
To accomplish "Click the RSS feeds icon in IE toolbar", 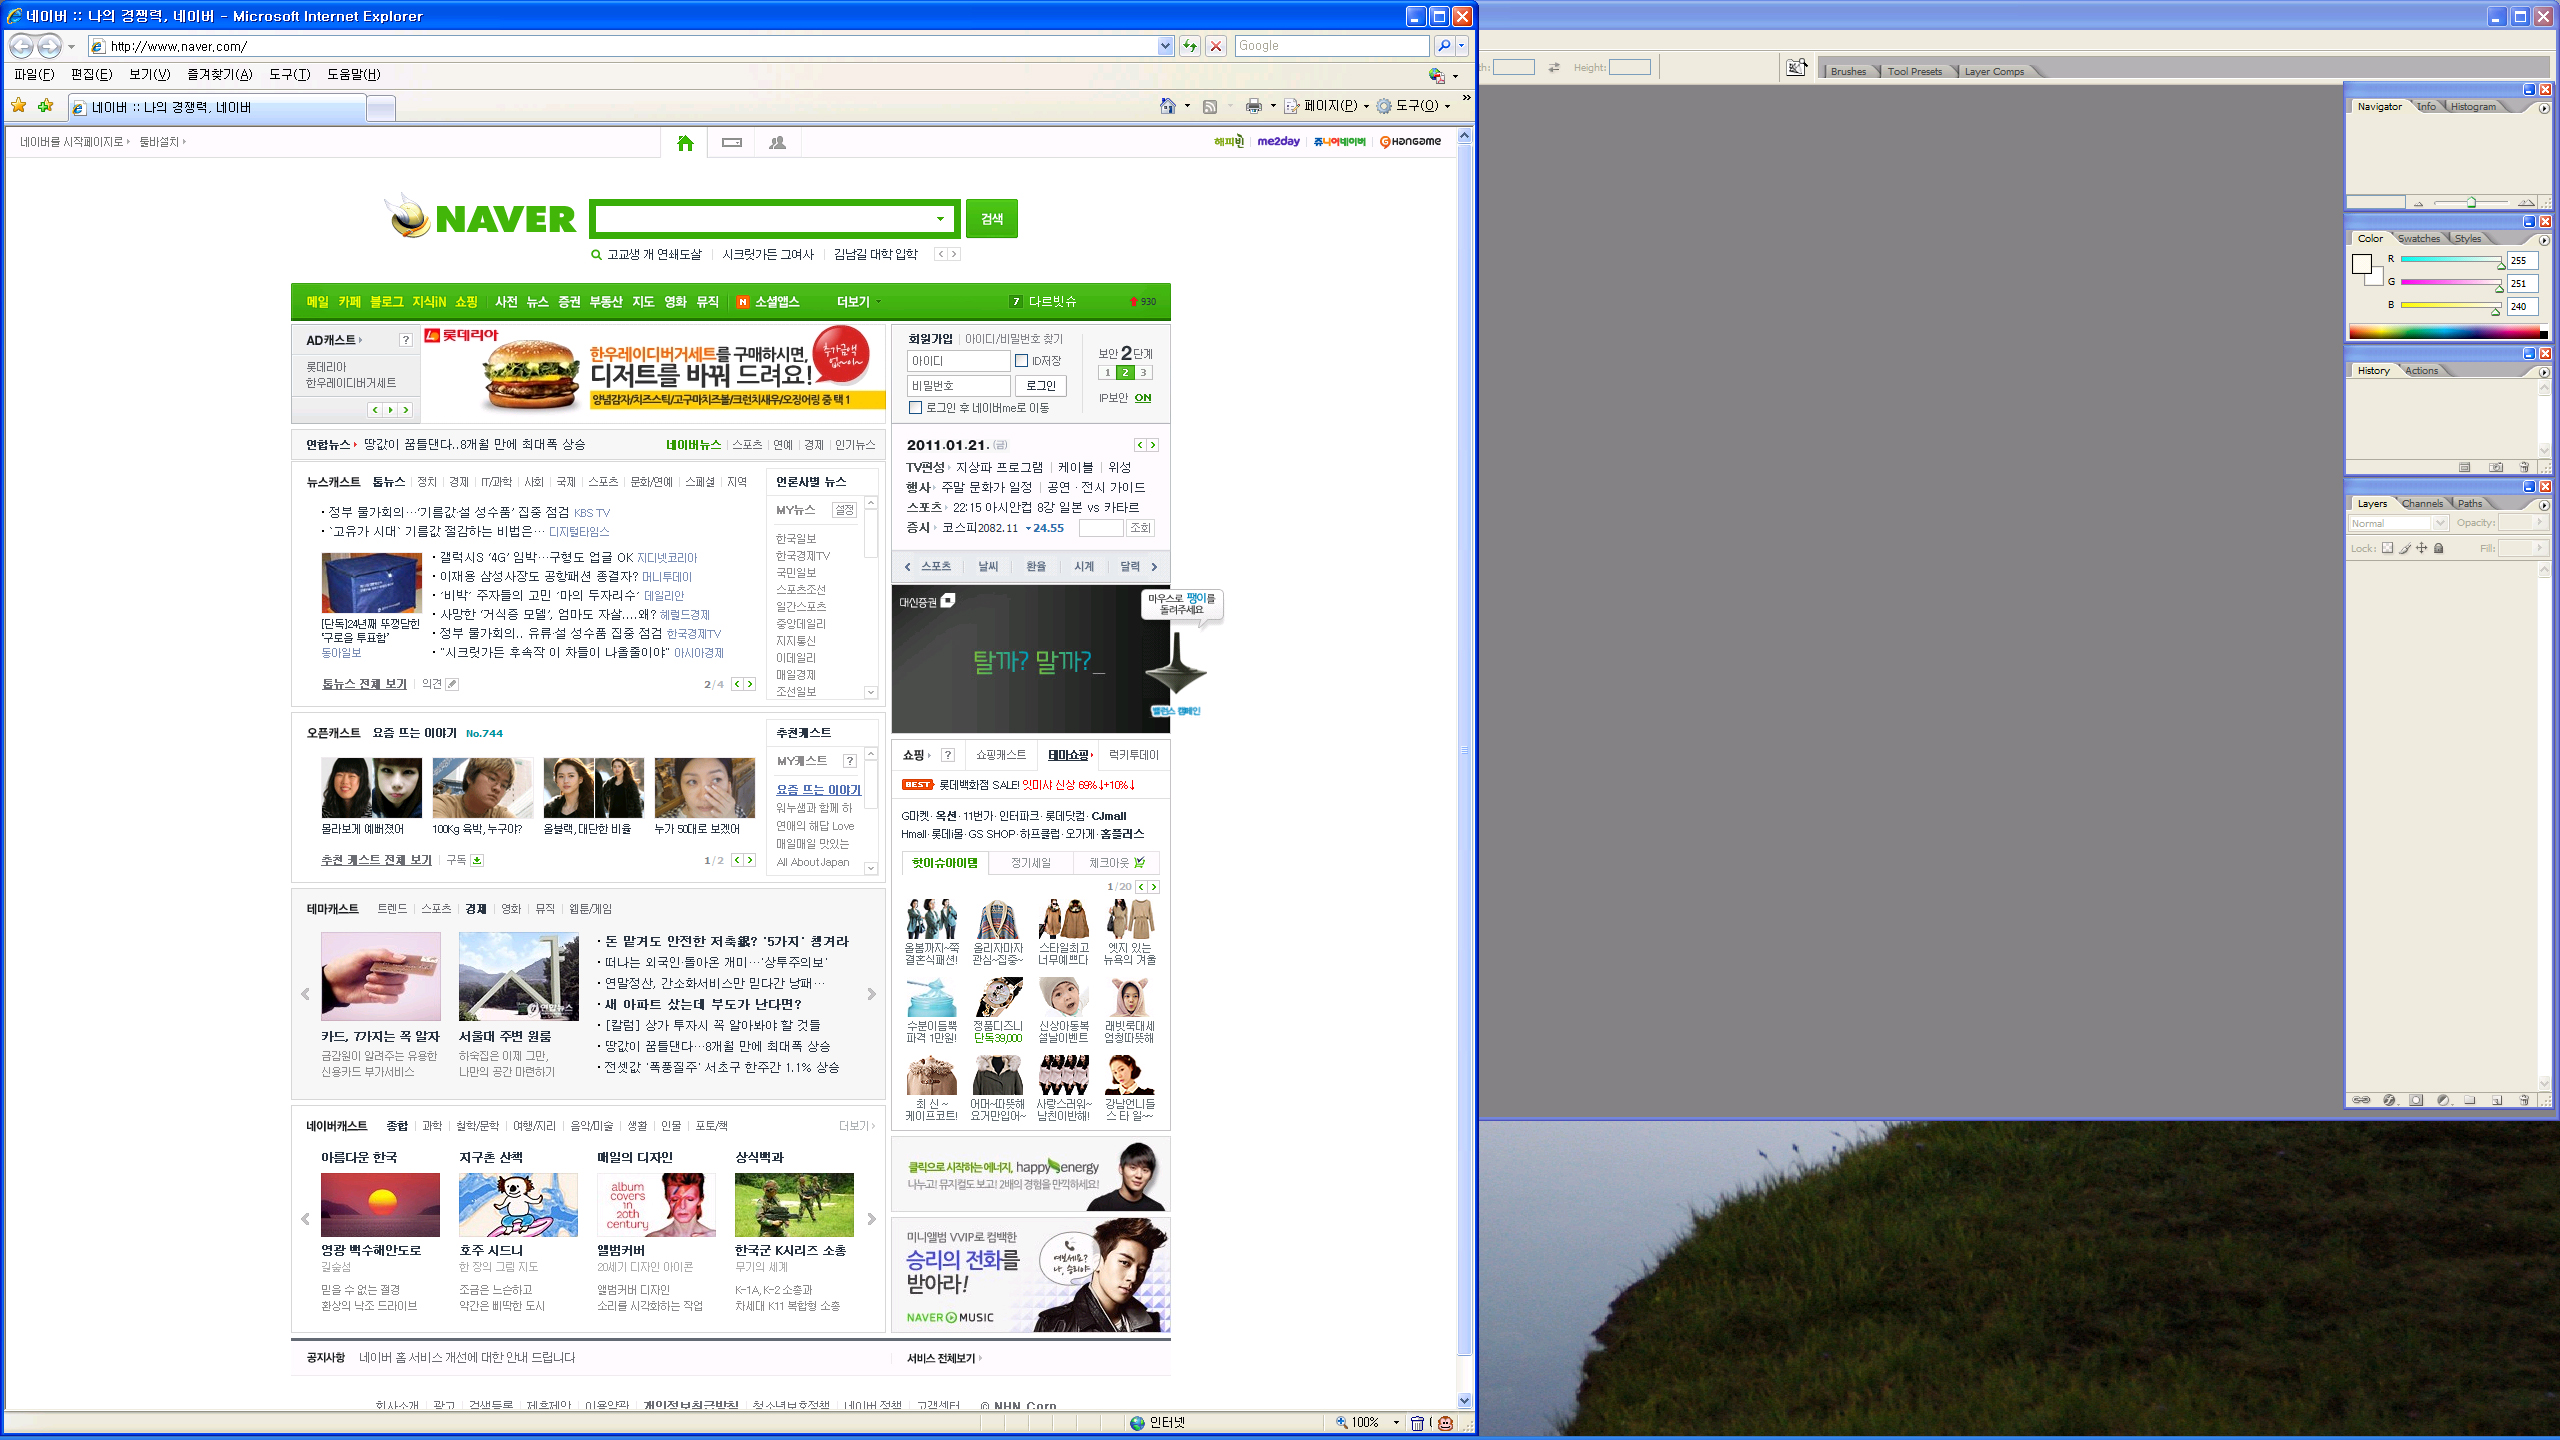I will click(1209, 106).
